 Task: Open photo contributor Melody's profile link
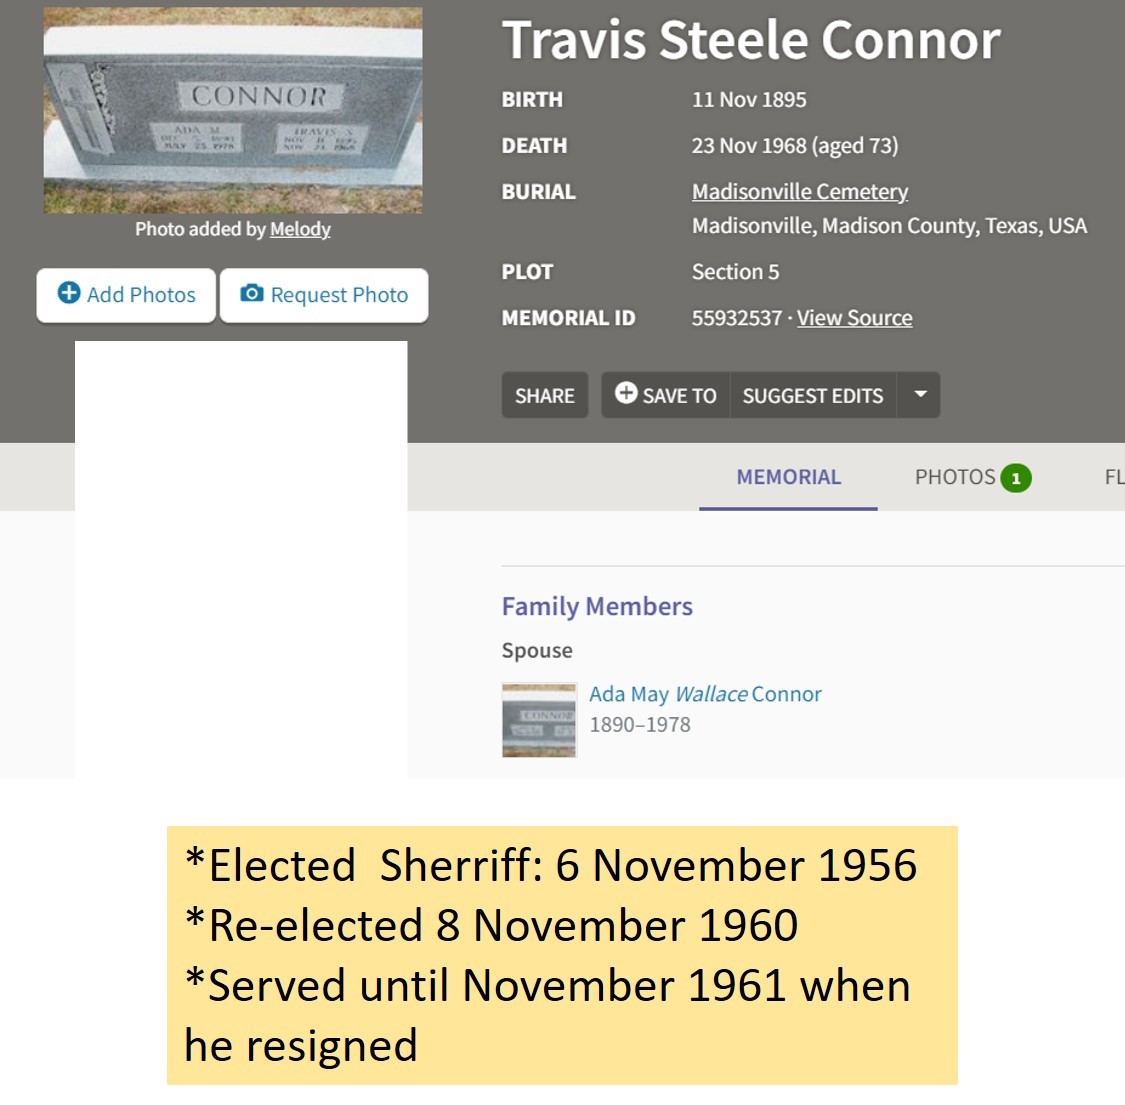click(x=300, y=230)
